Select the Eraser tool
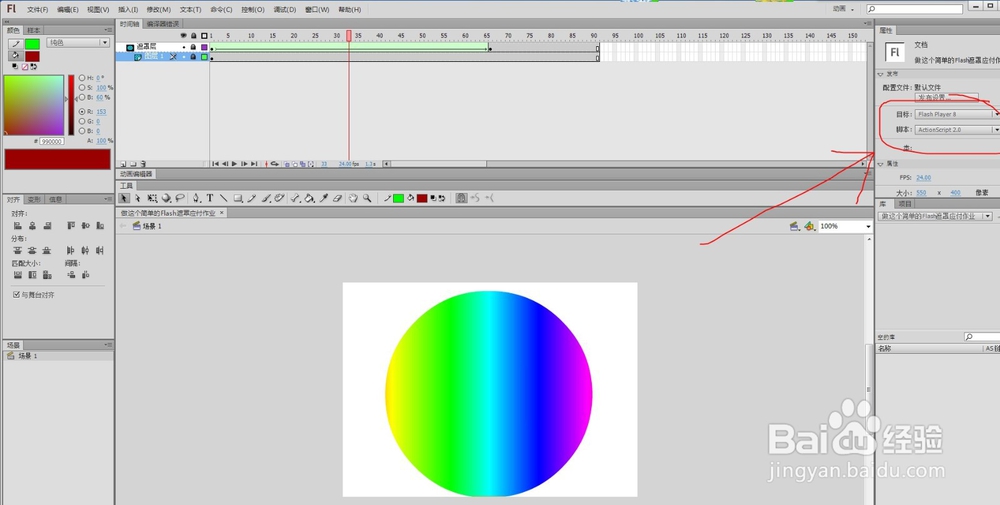The height and width of the screenshot is (505, 1000). [x=337, y=198]
